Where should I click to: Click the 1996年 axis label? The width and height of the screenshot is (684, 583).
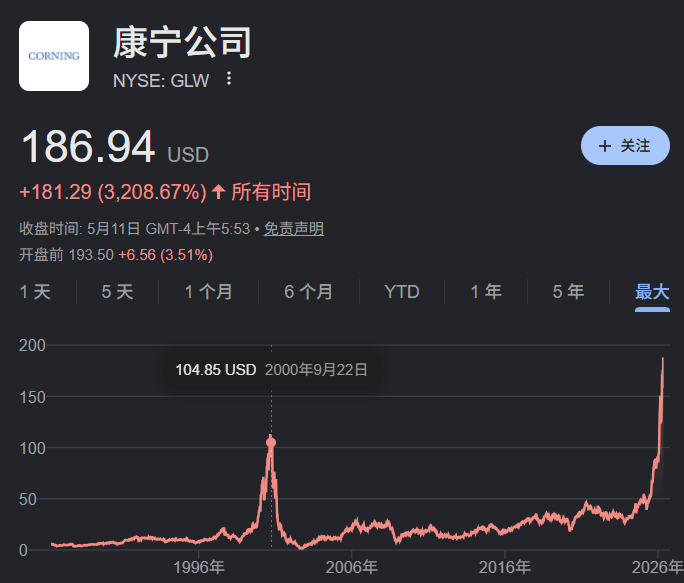pyautogui.click(x=199, y=567)
